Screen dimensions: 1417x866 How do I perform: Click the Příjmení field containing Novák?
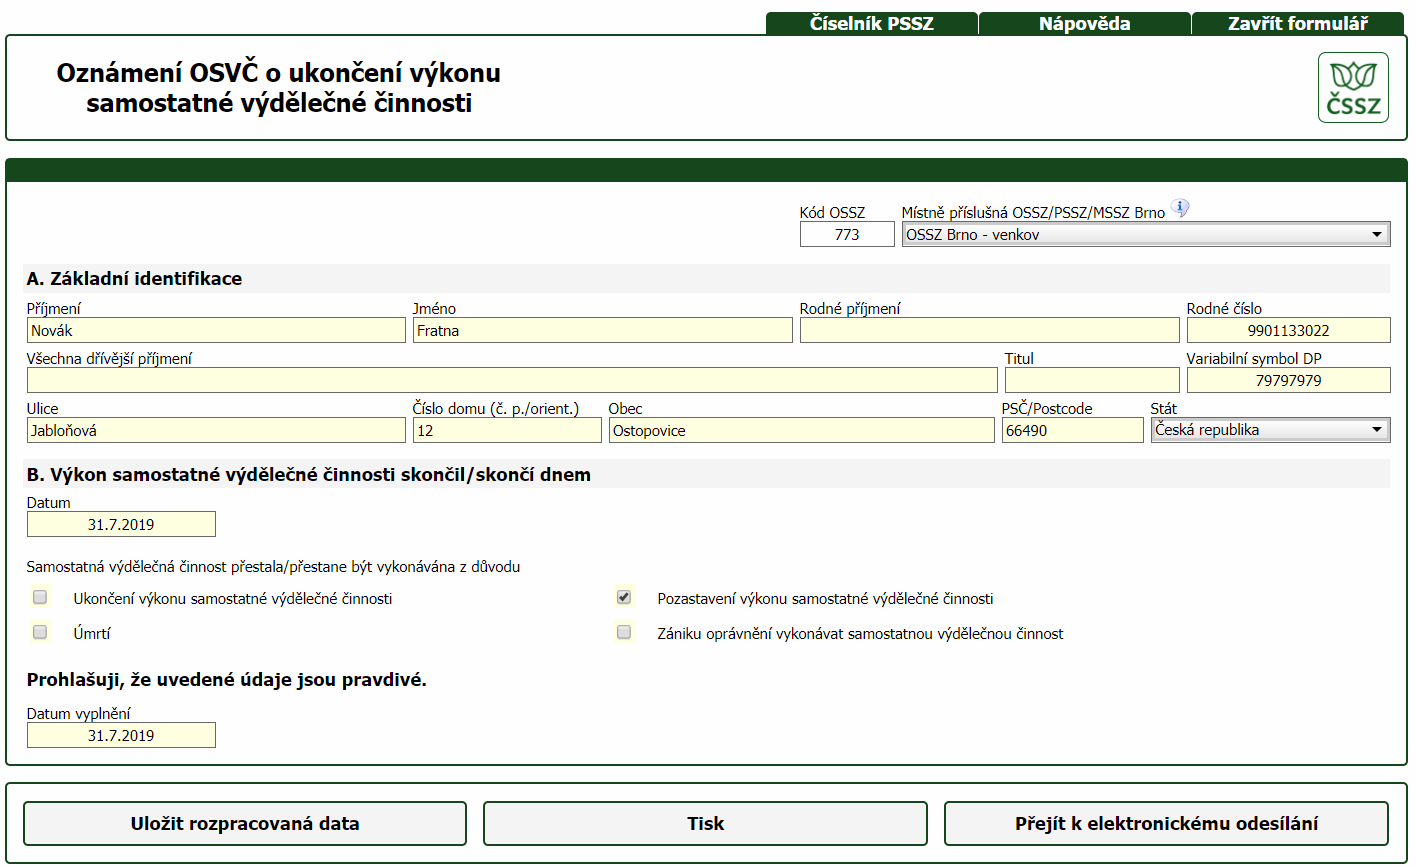[x=216, y=330]
